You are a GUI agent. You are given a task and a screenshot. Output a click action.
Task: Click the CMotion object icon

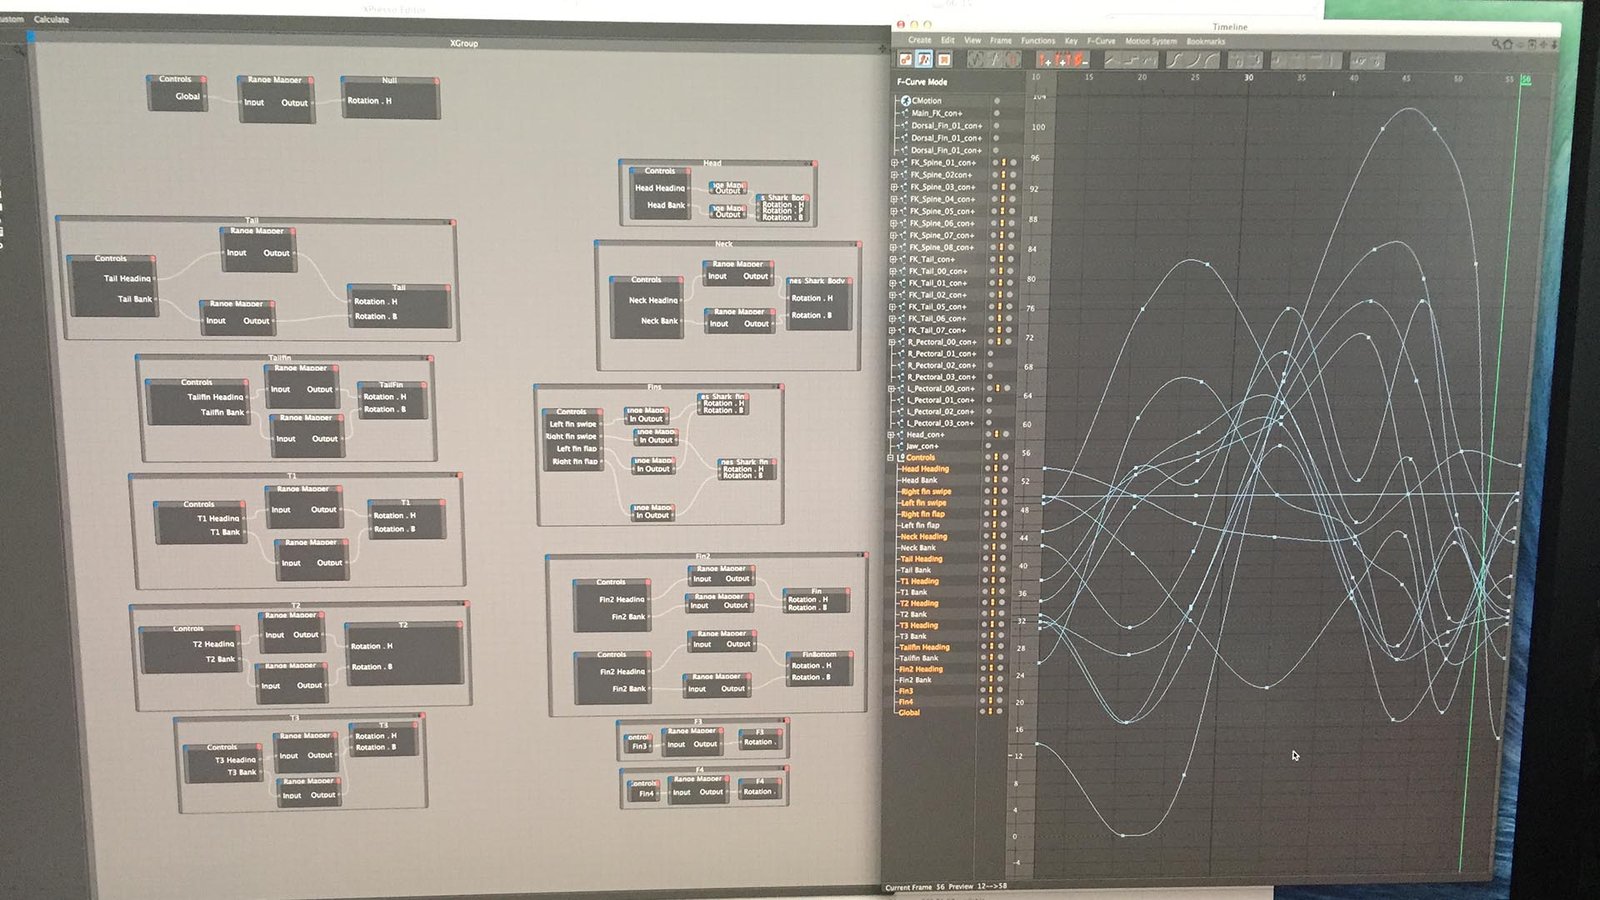[905, 101]
